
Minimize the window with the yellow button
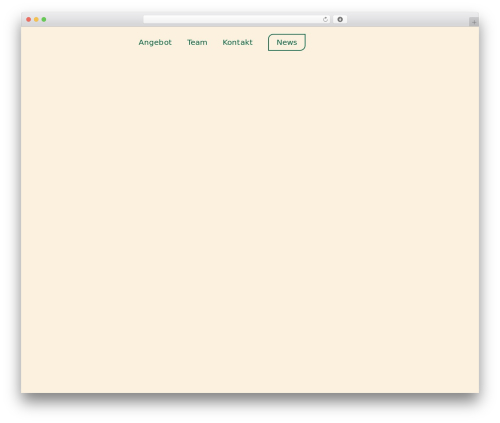[36, 19]
